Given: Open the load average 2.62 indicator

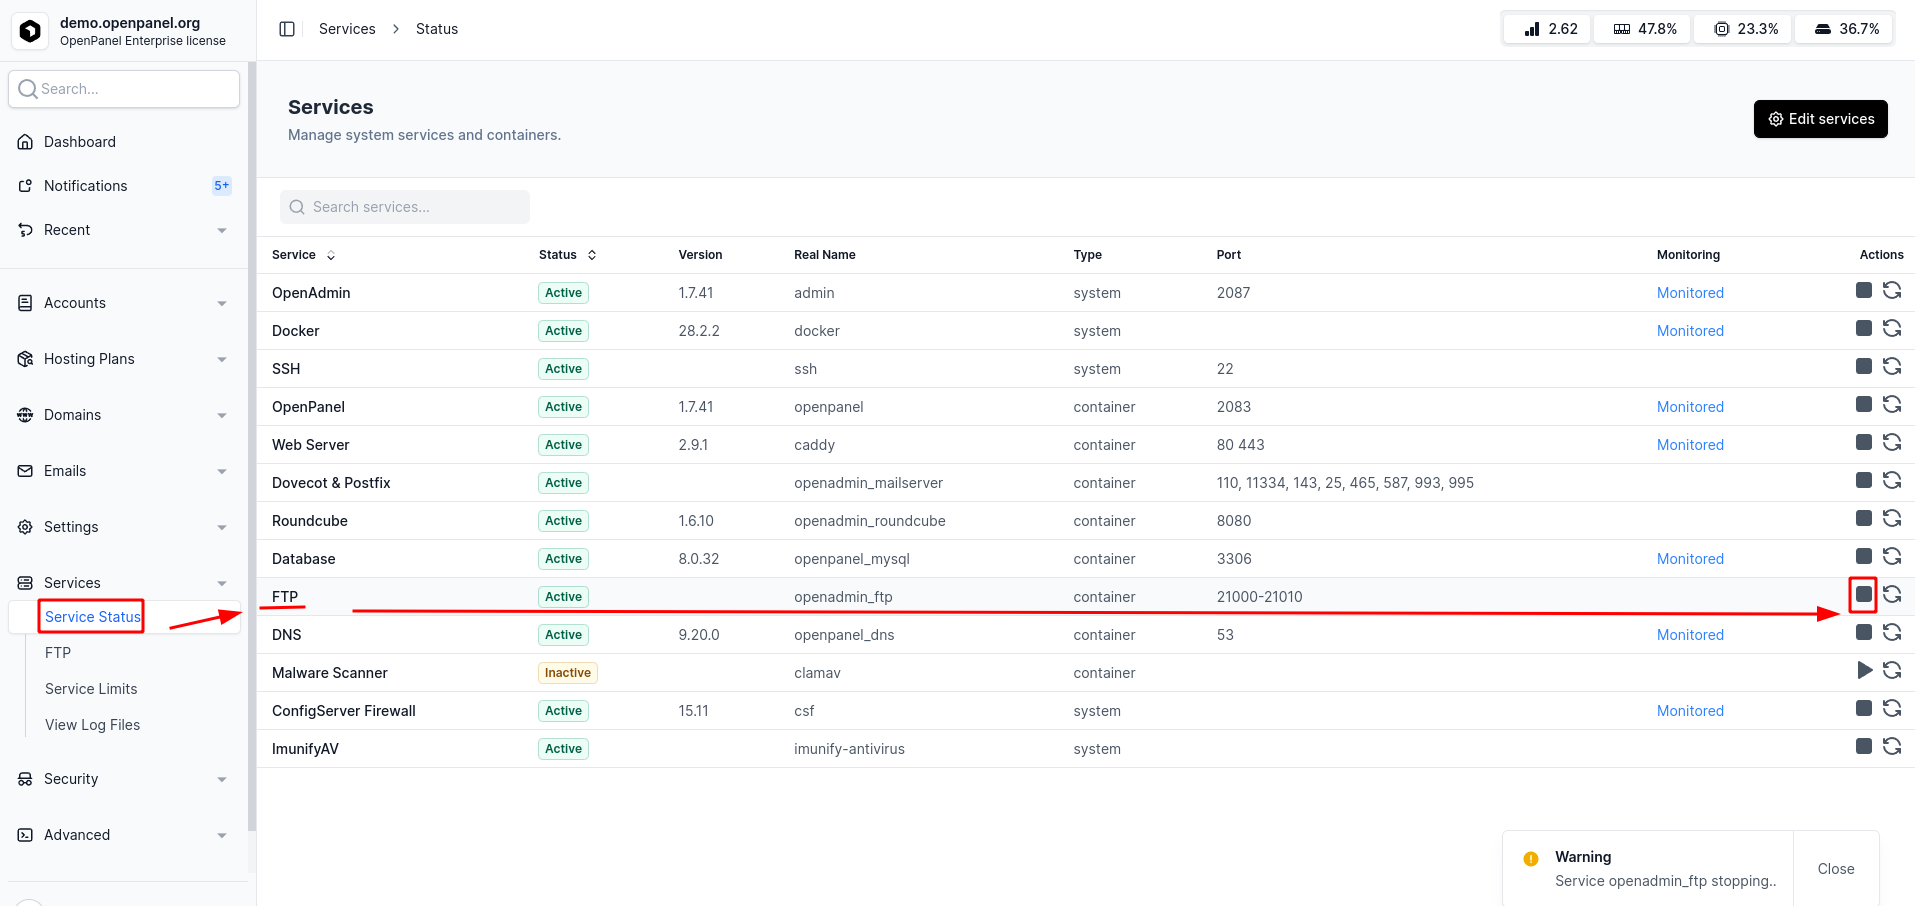Looking at the screenshot, I should click(1547, 29).
